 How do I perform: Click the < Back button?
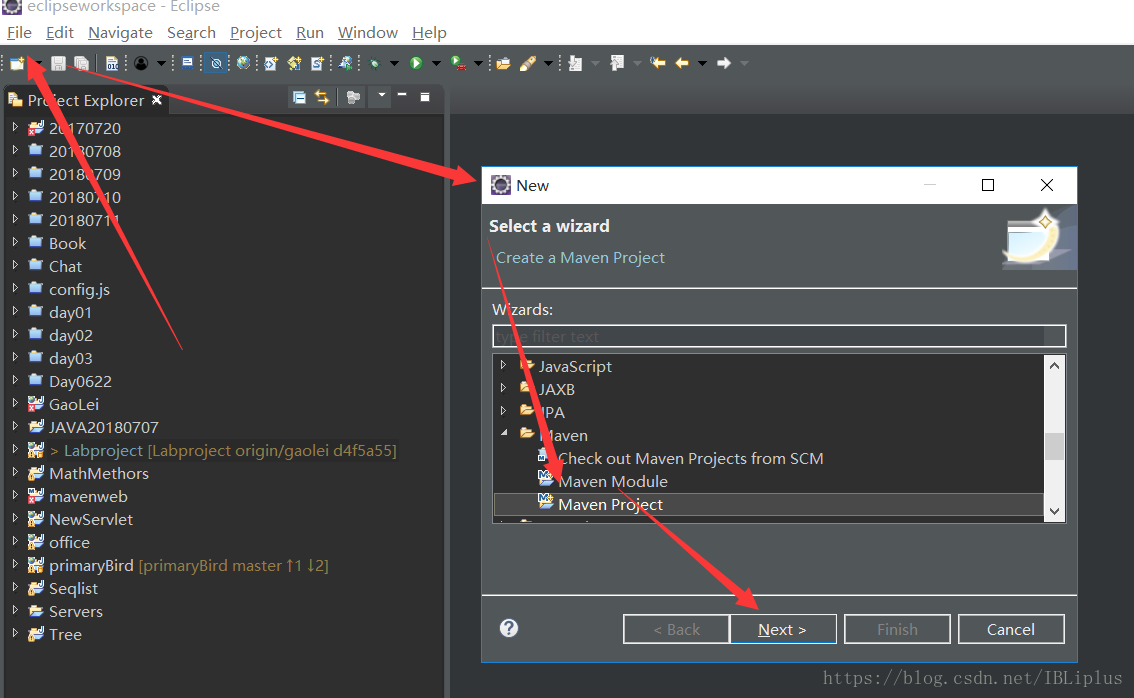pyautogui.click(x=676, y=629)
